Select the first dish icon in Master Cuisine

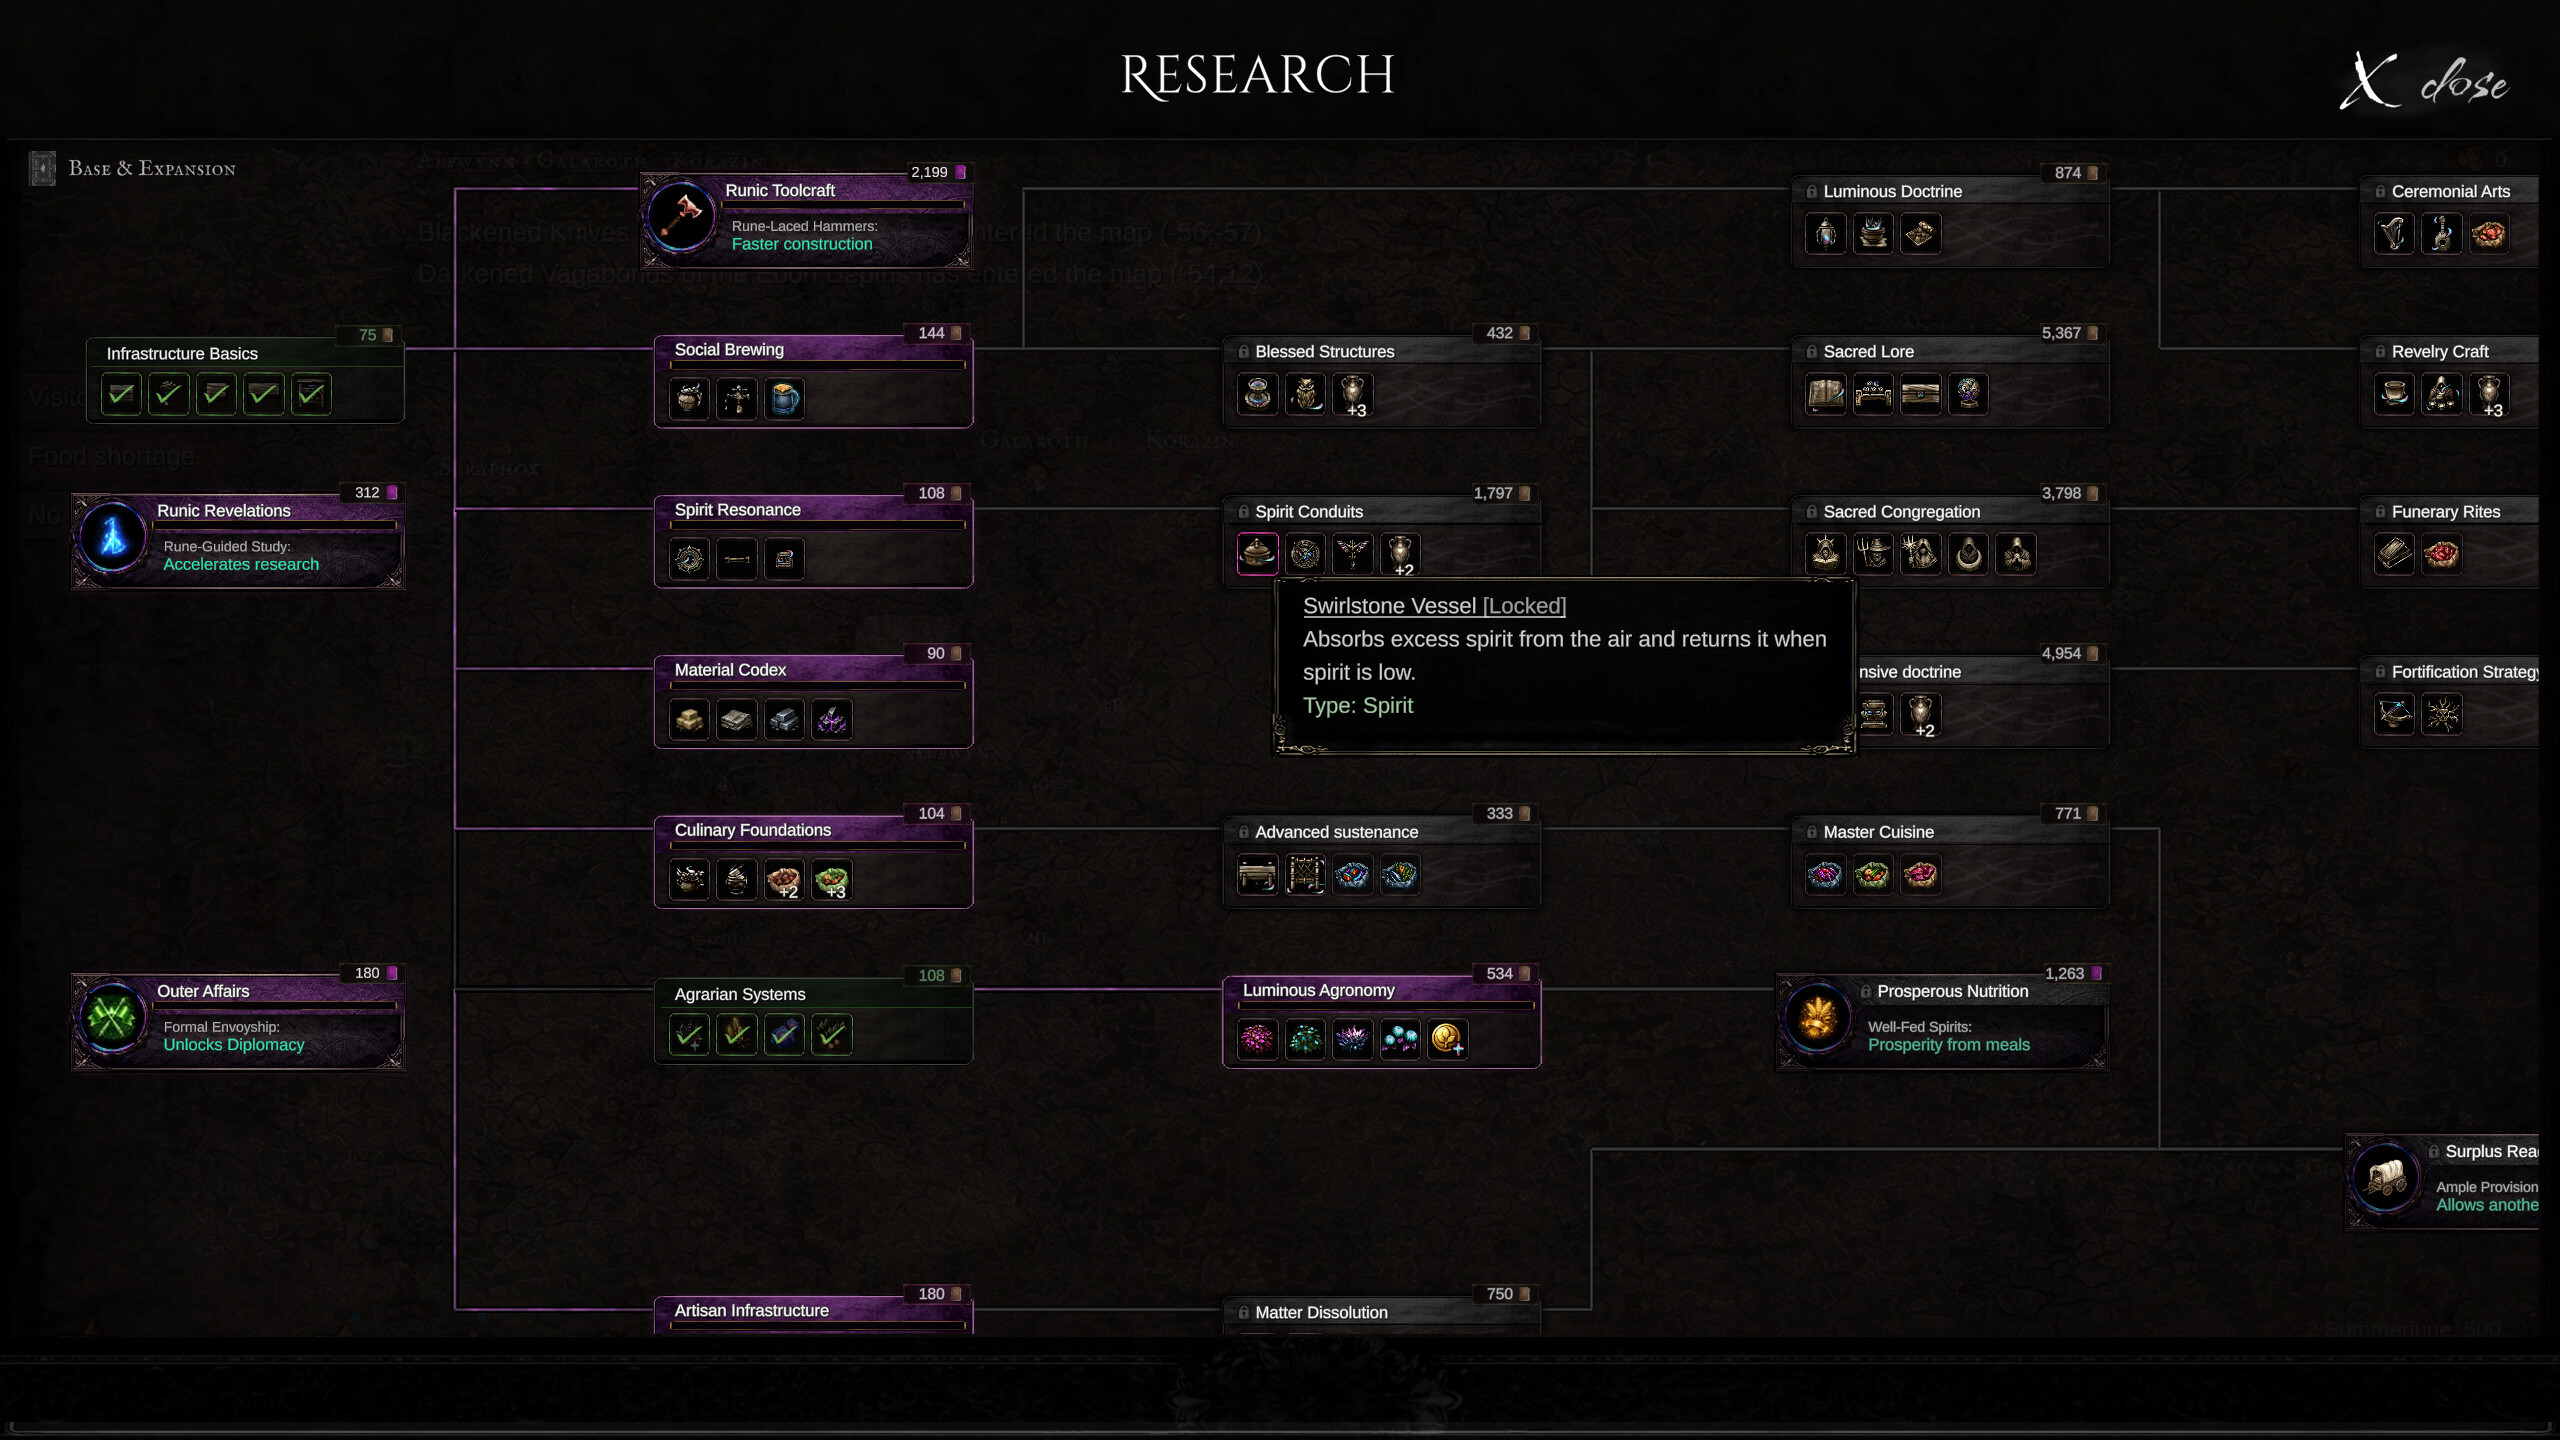[1826, 875]
